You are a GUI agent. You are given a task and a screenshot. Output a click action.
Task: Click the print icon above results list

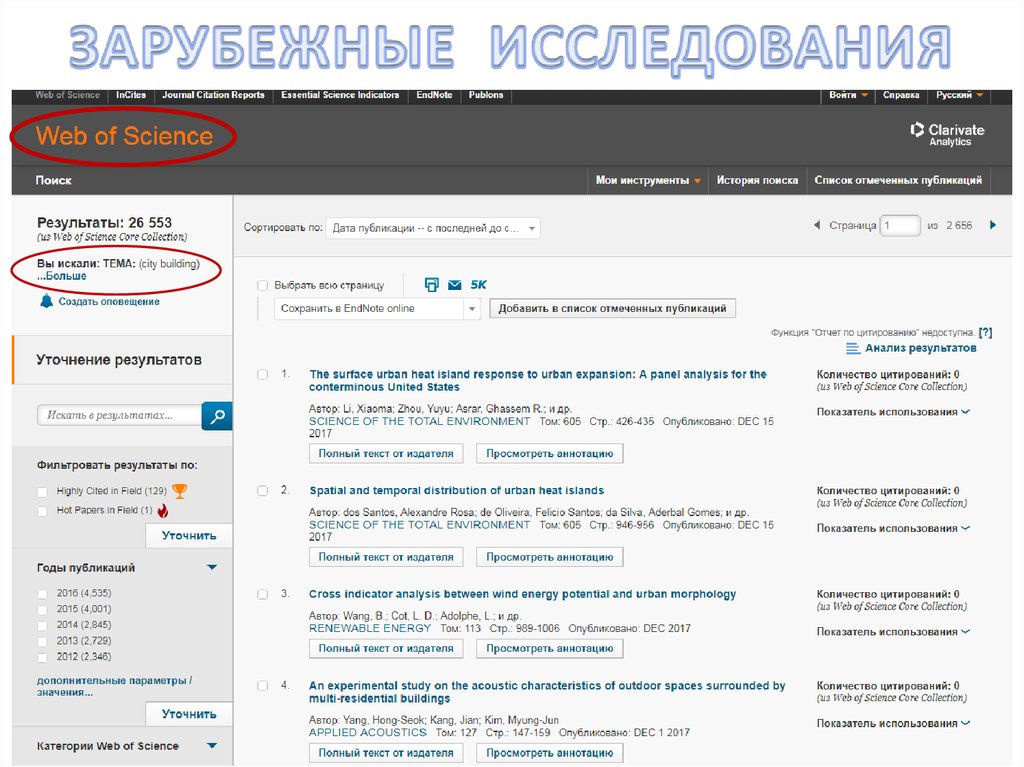pos(431,285)
